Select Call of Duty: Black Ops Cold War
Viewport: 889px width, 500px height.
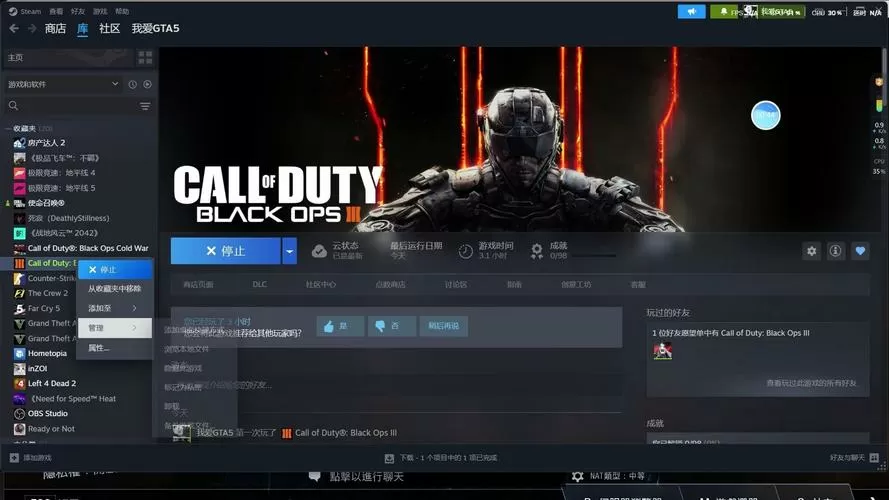88,248
